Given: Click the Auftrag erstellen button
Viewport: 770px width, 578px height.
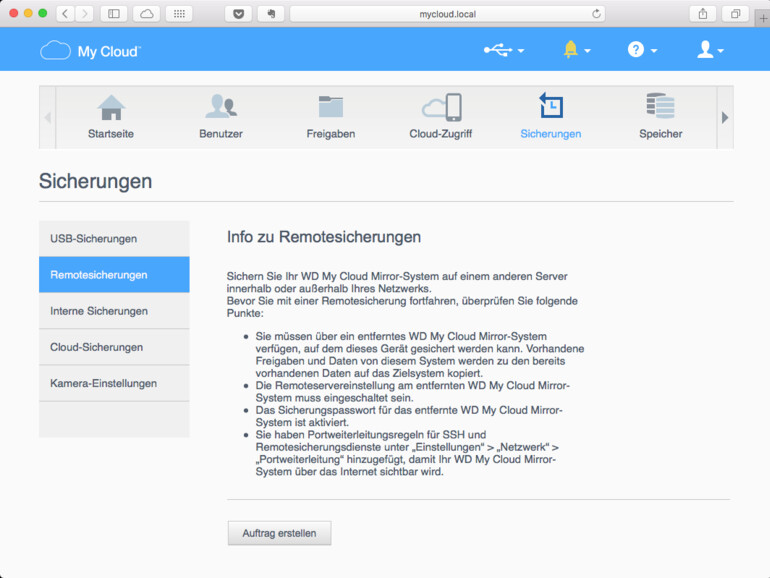Looking at the screenshot, I should 279,533.
